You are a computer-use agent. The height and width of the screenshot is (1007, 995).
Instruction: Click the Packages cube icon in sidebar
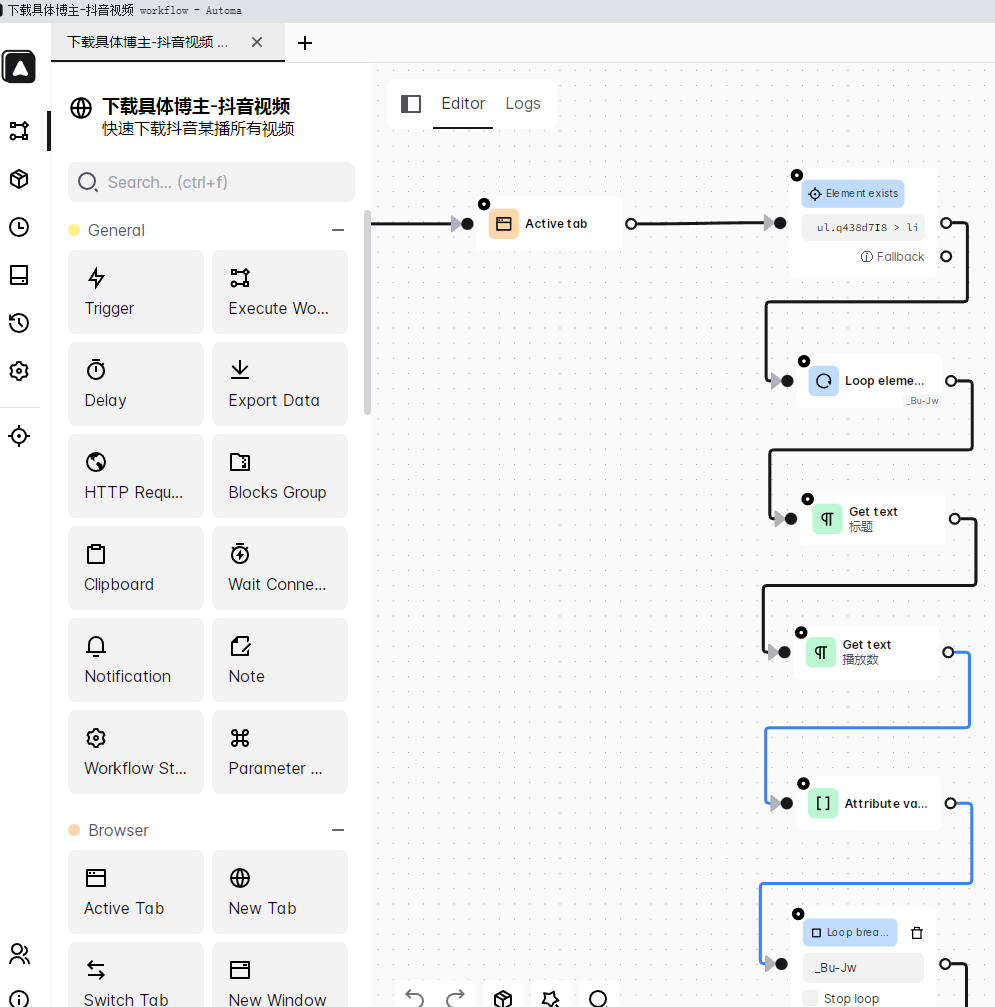[x=19, y=179]
